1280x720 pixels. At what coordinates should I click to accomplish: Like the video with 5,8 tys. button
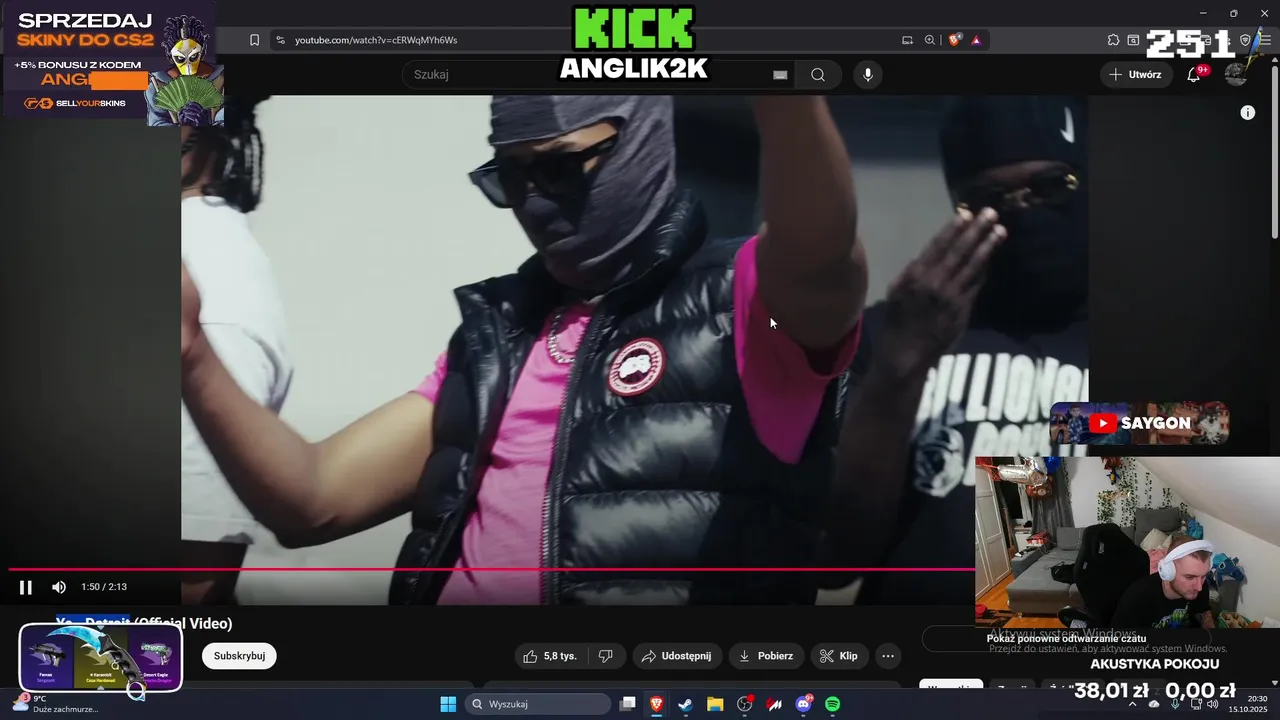click(x=550, y=656)
